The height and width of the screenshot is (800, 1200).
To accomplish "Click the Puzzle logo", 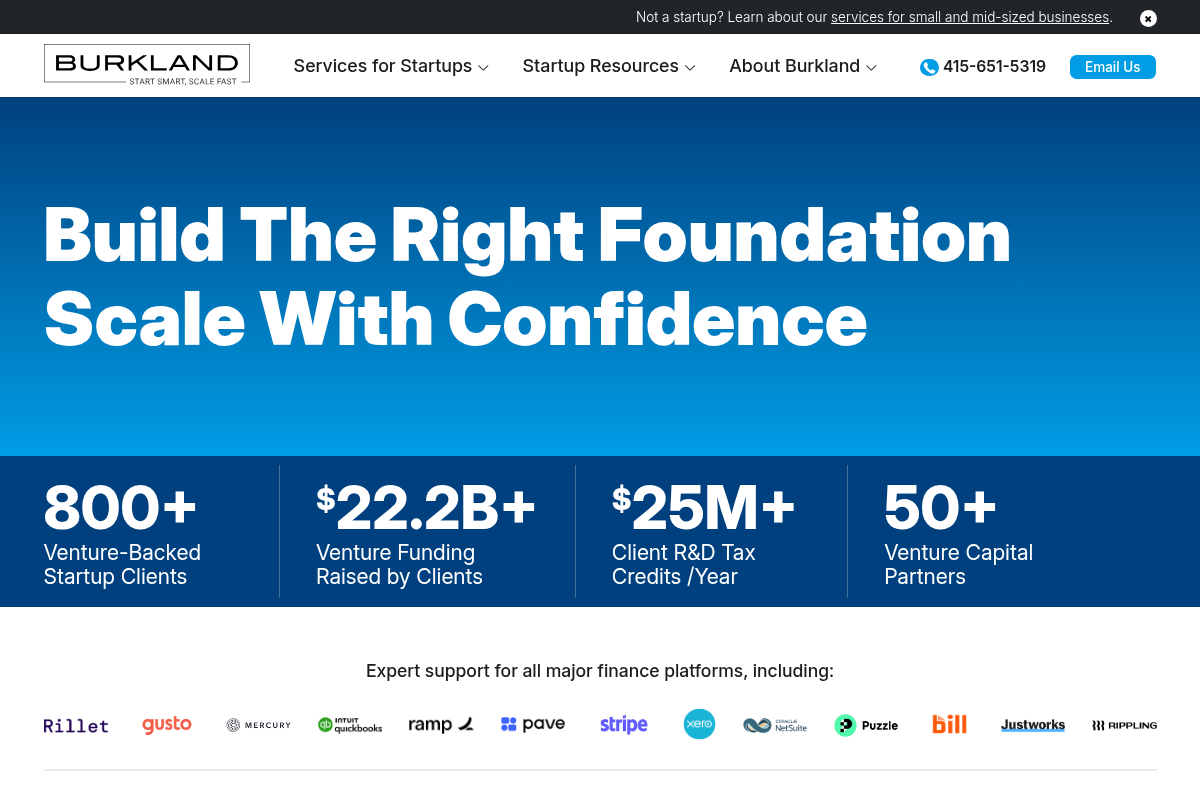I will coord(866,725).
